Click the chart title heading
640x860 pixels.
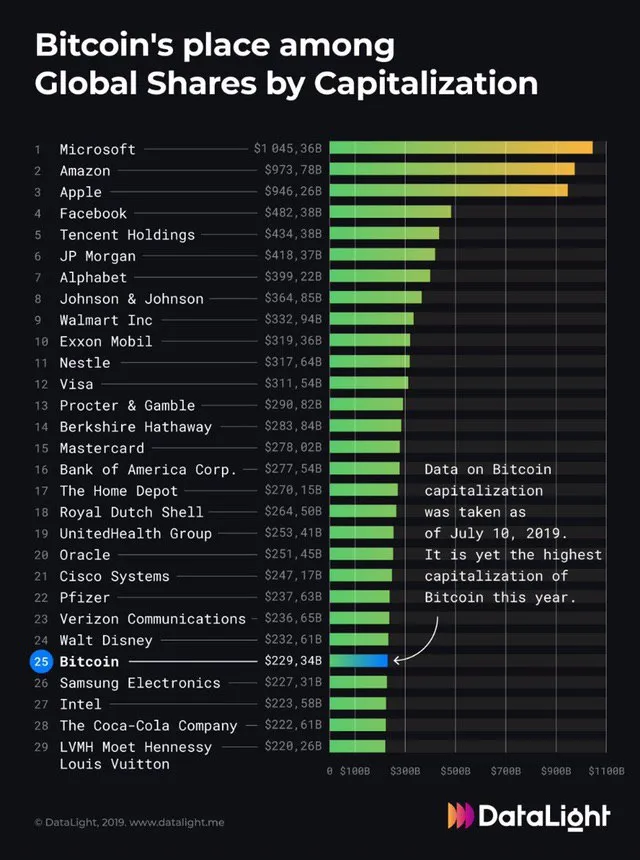[286, 64]
